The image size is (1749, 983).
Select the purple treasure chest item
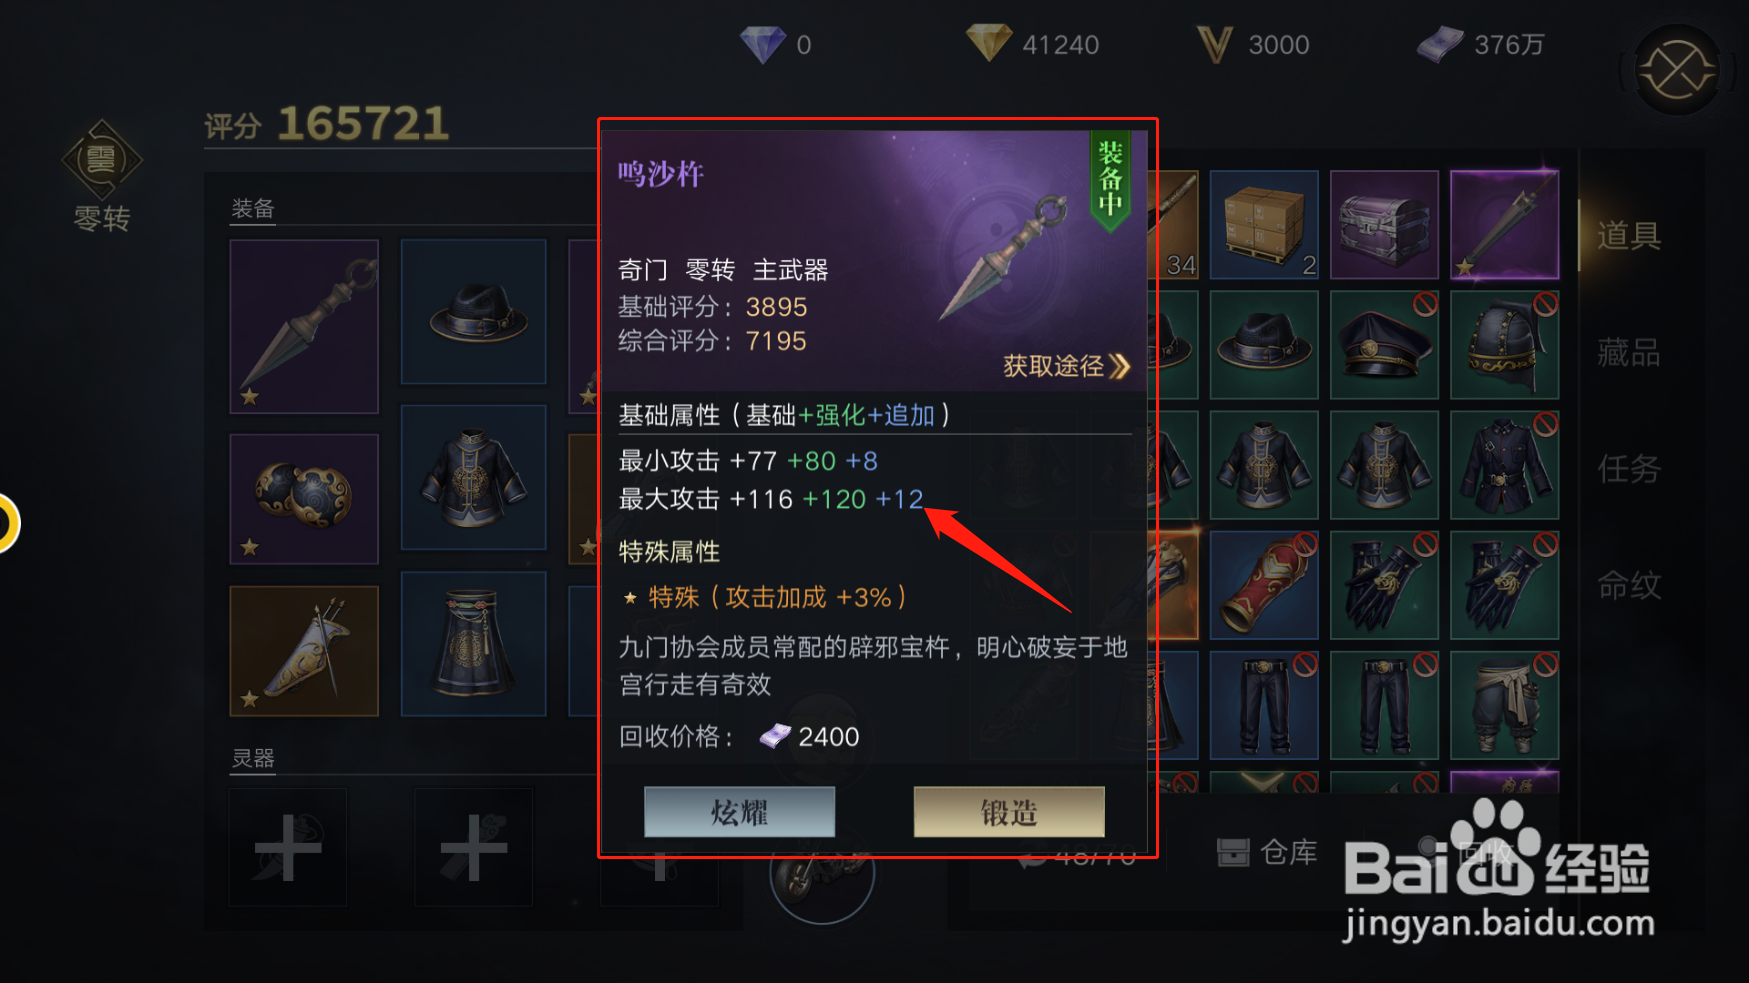click(1384, 224)
